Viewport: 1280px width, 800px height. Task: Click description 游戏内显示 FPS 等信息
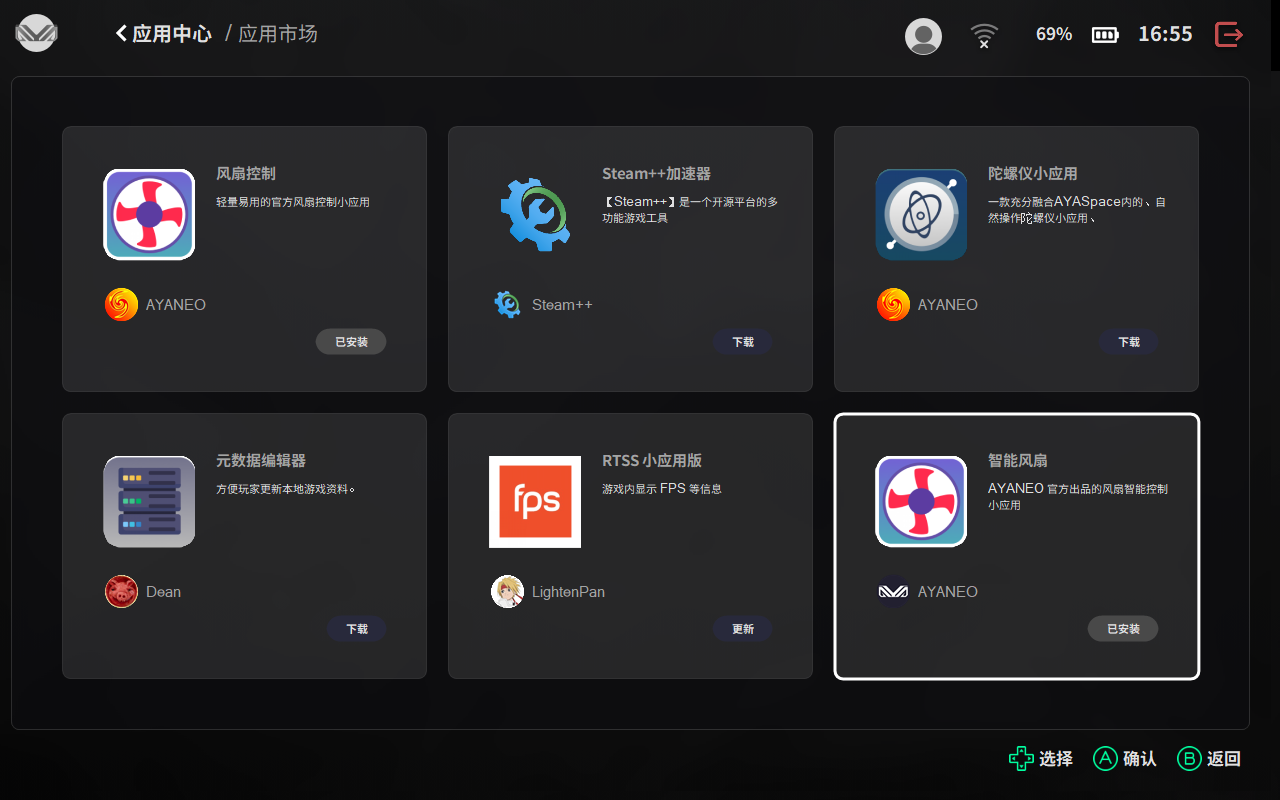click(662, 489)
